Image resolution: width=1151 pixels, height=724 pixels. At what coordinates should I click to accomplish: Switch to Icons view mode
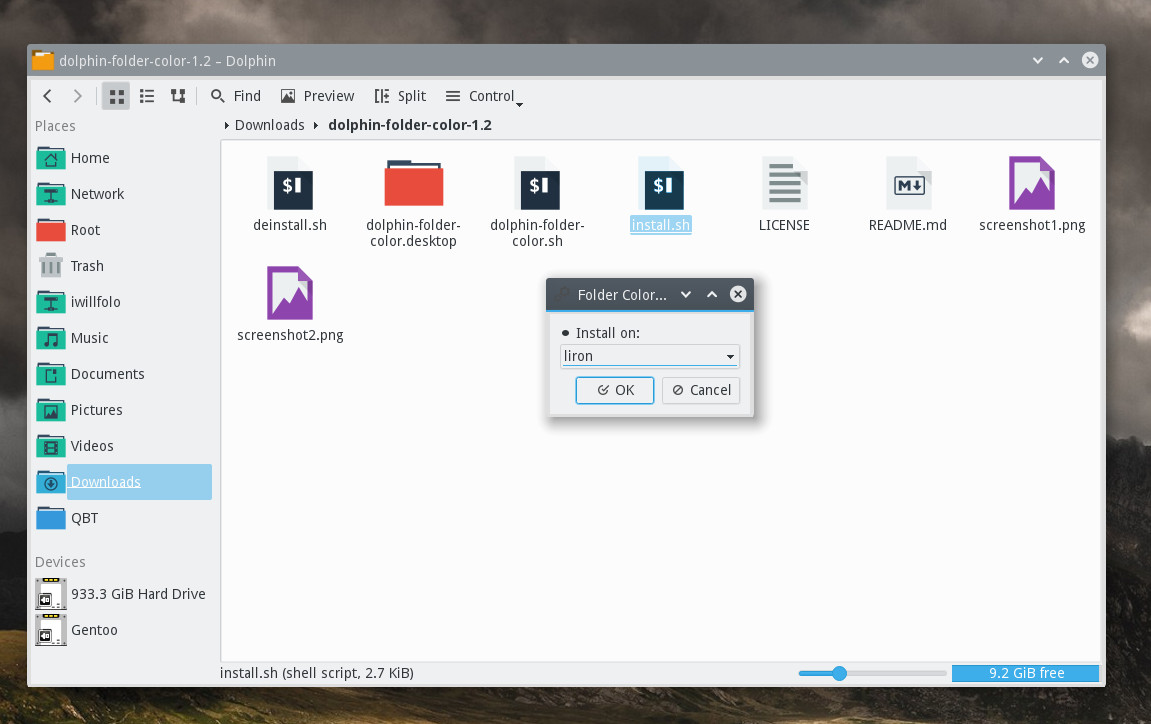coord(116,96)
